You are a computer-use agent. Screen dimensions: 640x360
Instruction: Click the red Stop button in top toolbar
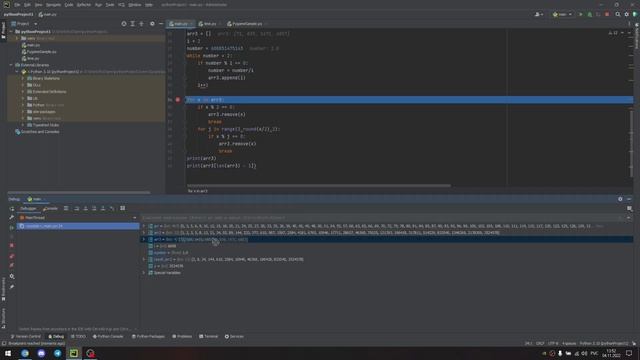click(607, 14)
